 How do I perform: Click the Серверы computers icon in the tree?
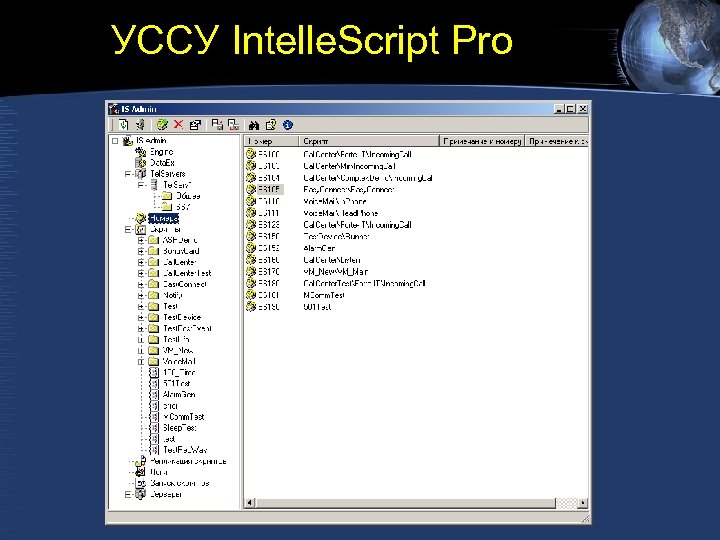tap(141, 494)
